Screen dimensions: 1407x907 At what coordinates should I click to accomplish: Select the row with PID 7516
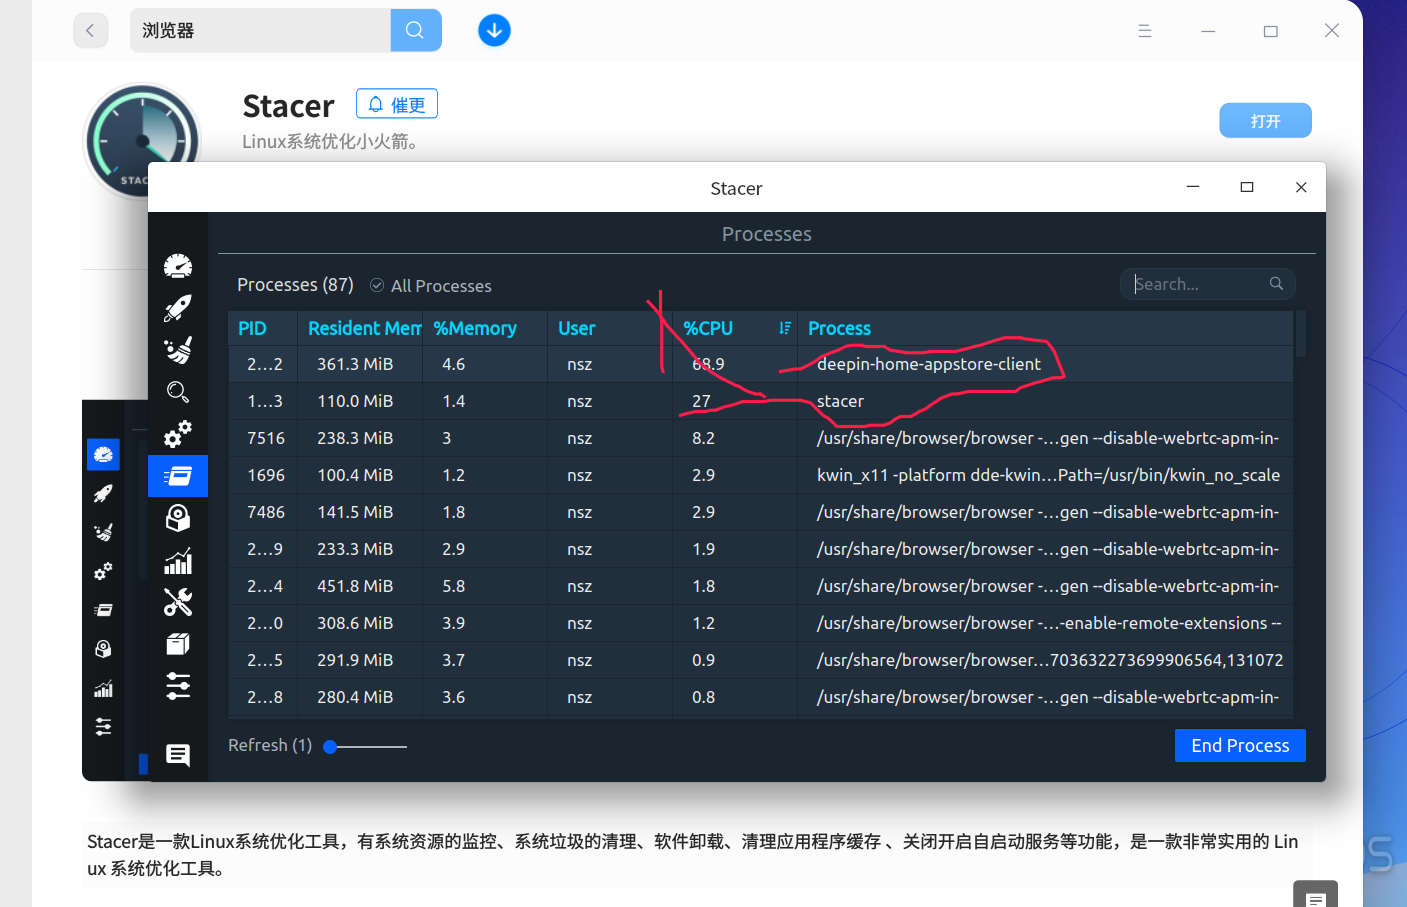(x=760, y=438)
